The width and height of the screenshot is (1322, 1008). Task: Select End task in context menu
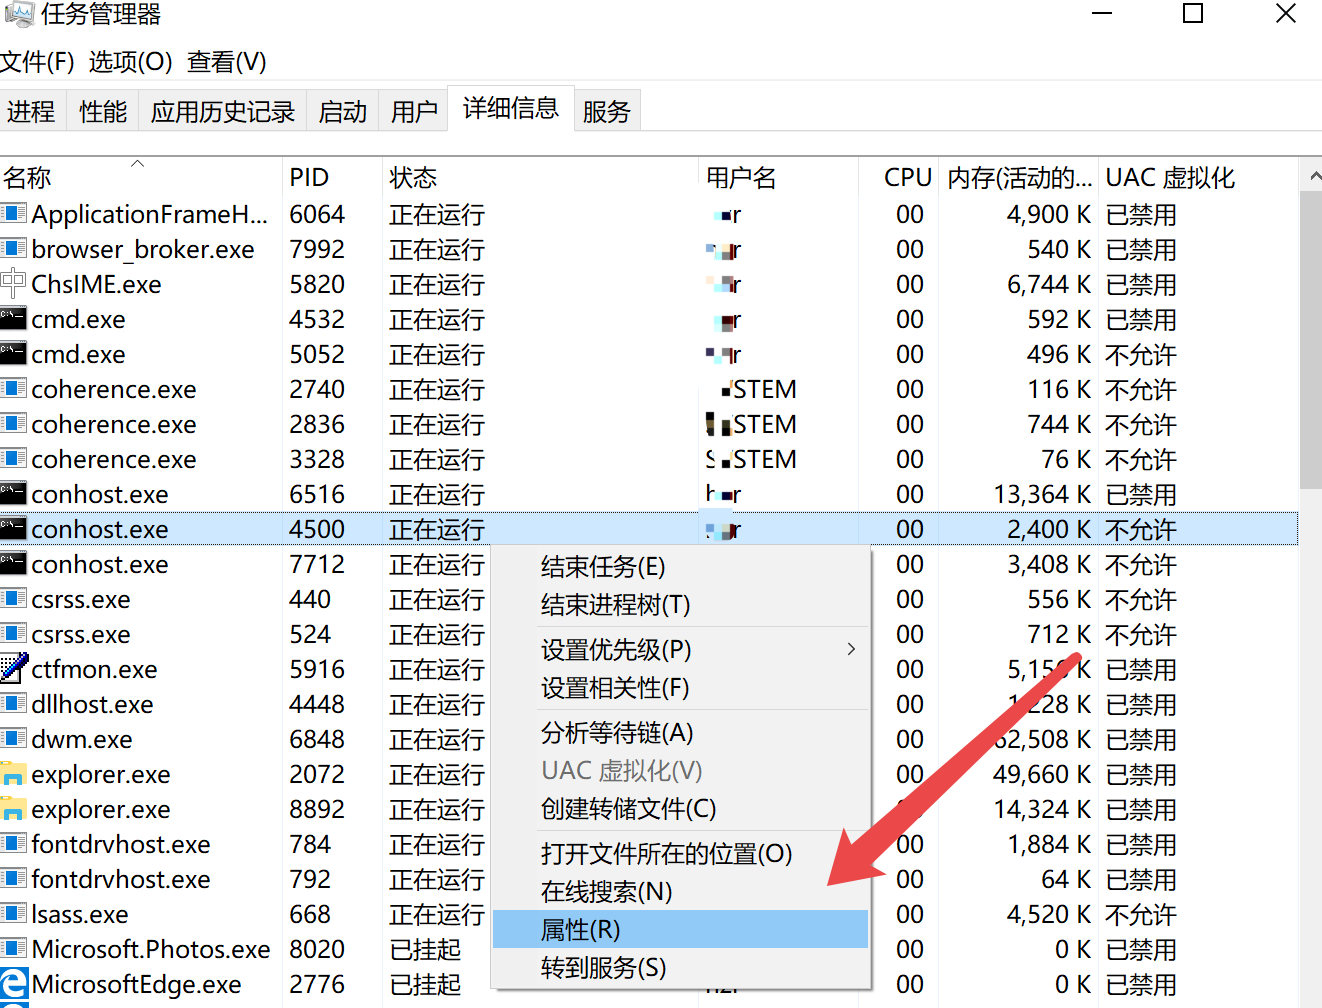coord(603,567)
